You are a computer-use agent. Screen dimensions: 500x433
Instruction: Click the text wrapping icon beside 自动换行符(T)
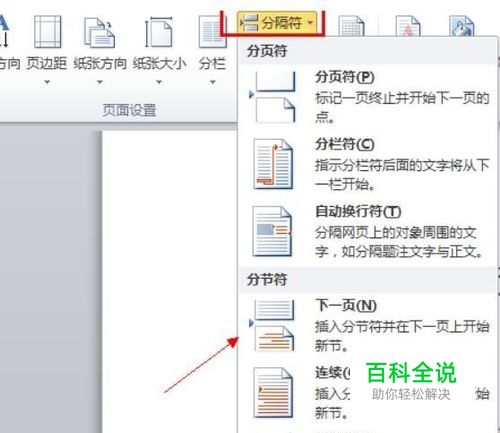272,232
